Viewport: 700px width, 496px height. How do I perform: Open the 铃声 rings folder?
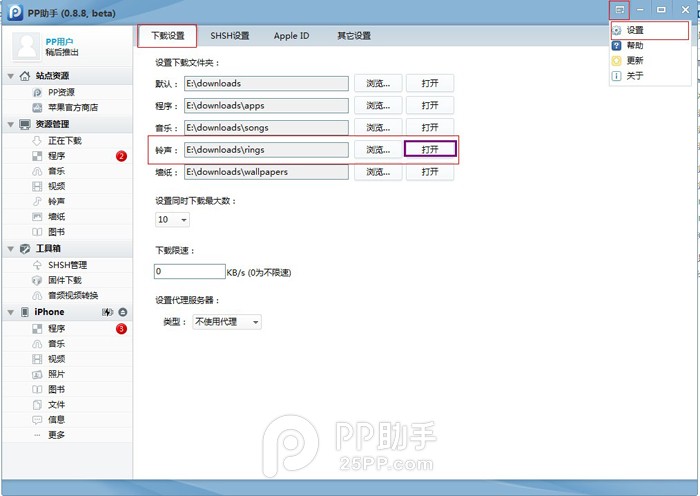430,150
